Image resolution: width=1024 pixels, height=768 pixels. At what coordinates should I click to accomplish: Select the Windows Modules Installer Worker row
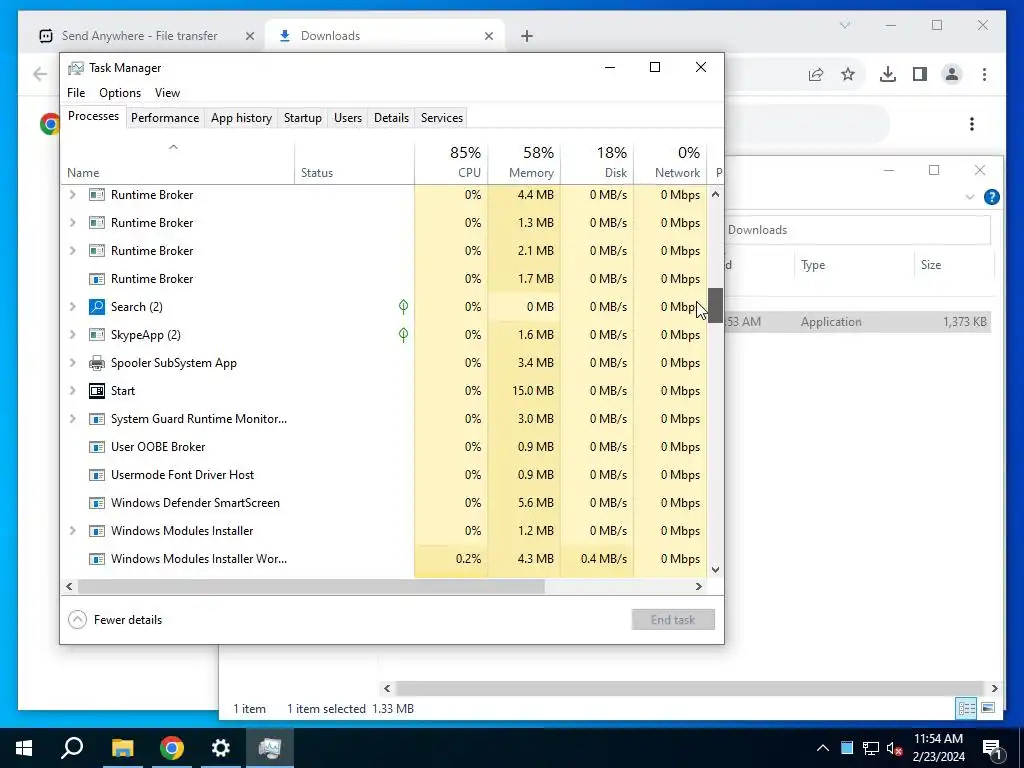pyautogui.click(x=384, y=559)
